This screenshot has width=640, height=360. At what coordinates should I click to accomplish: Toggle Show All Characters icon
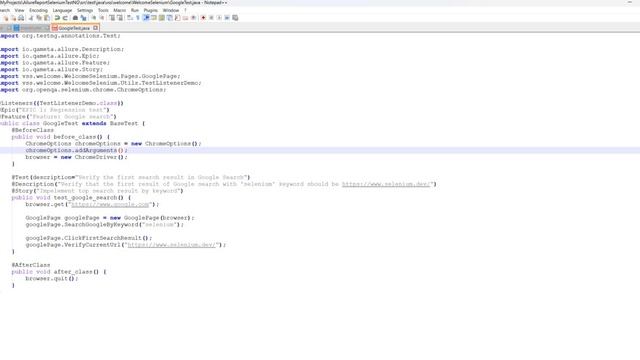pos(138,18)
